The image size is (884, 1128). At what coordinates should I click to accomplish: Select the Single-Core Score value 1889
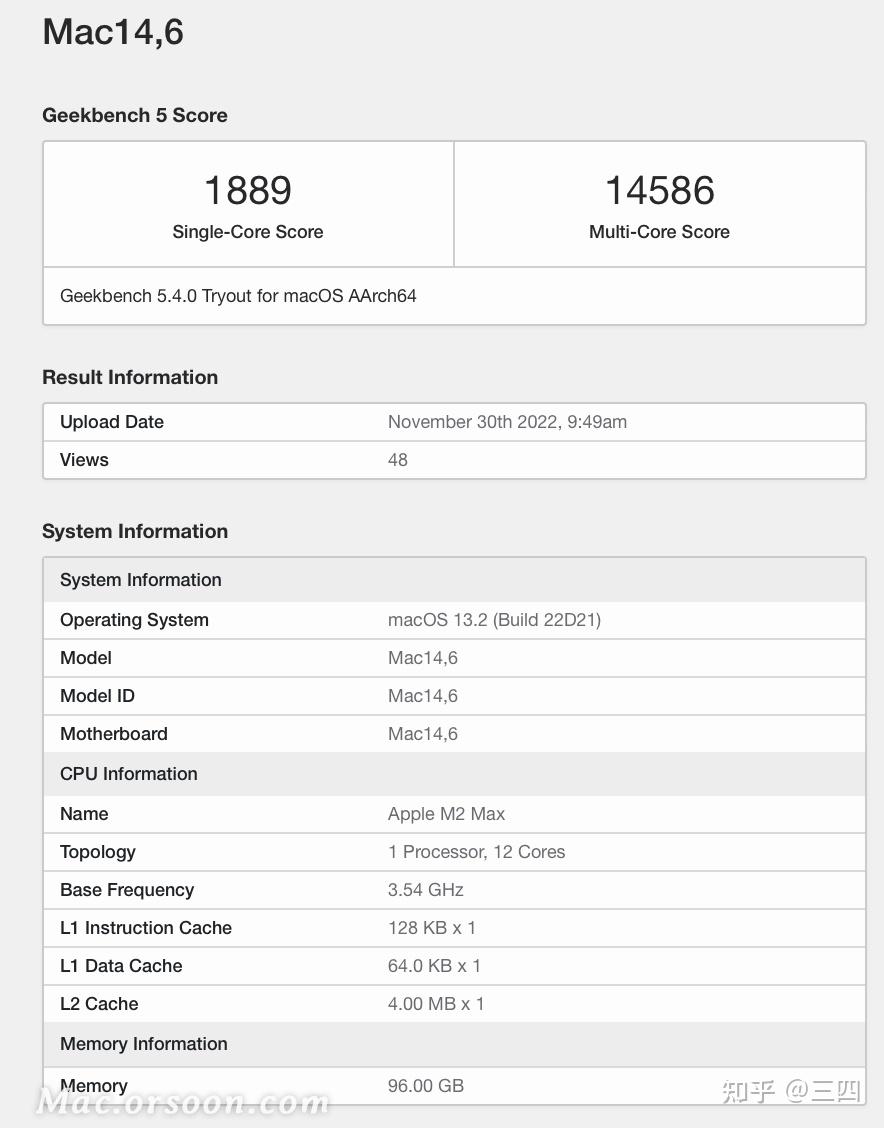248,191
